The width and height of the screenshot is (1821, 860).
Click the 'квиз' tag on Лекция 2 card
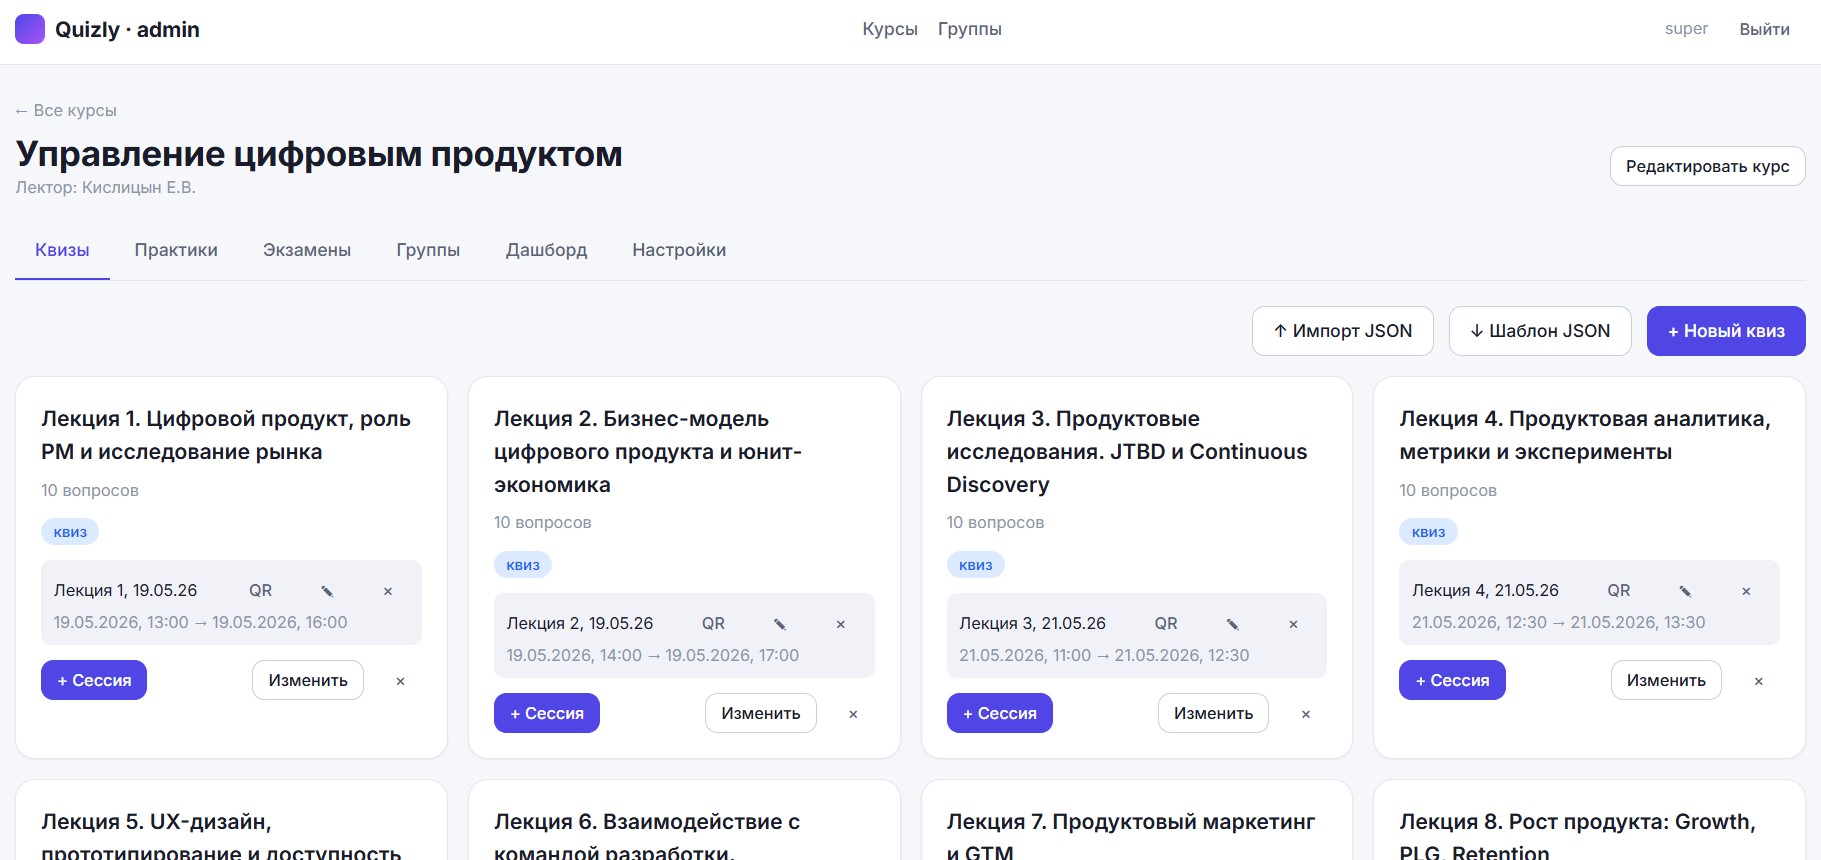click(523, 565)
